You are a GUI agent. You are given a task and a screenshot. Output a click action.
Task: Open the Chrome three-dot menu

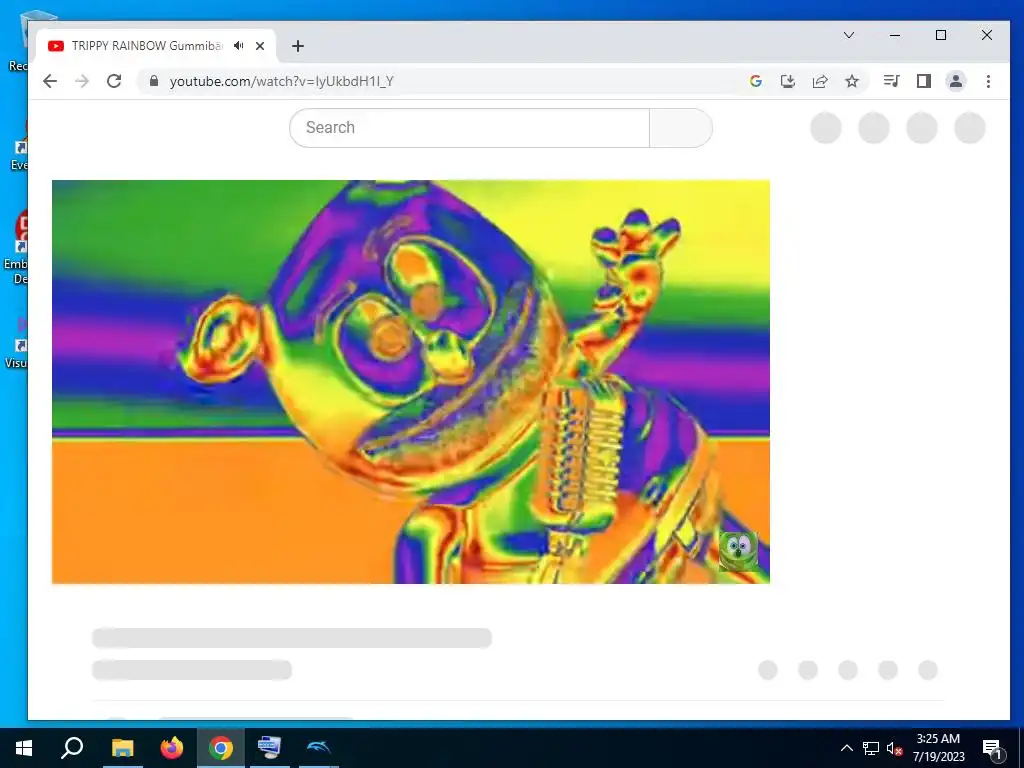pyautogui.click(x=988, y=81)
